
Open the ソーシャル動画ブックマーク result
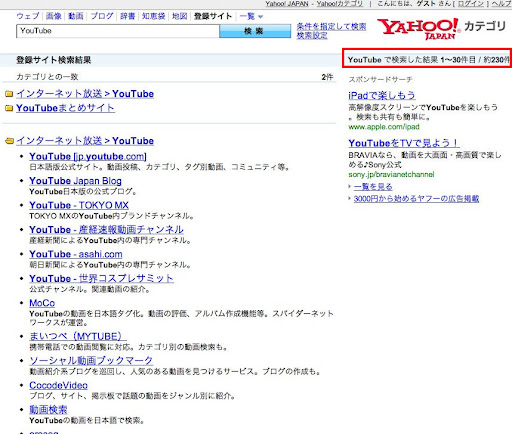91,360
